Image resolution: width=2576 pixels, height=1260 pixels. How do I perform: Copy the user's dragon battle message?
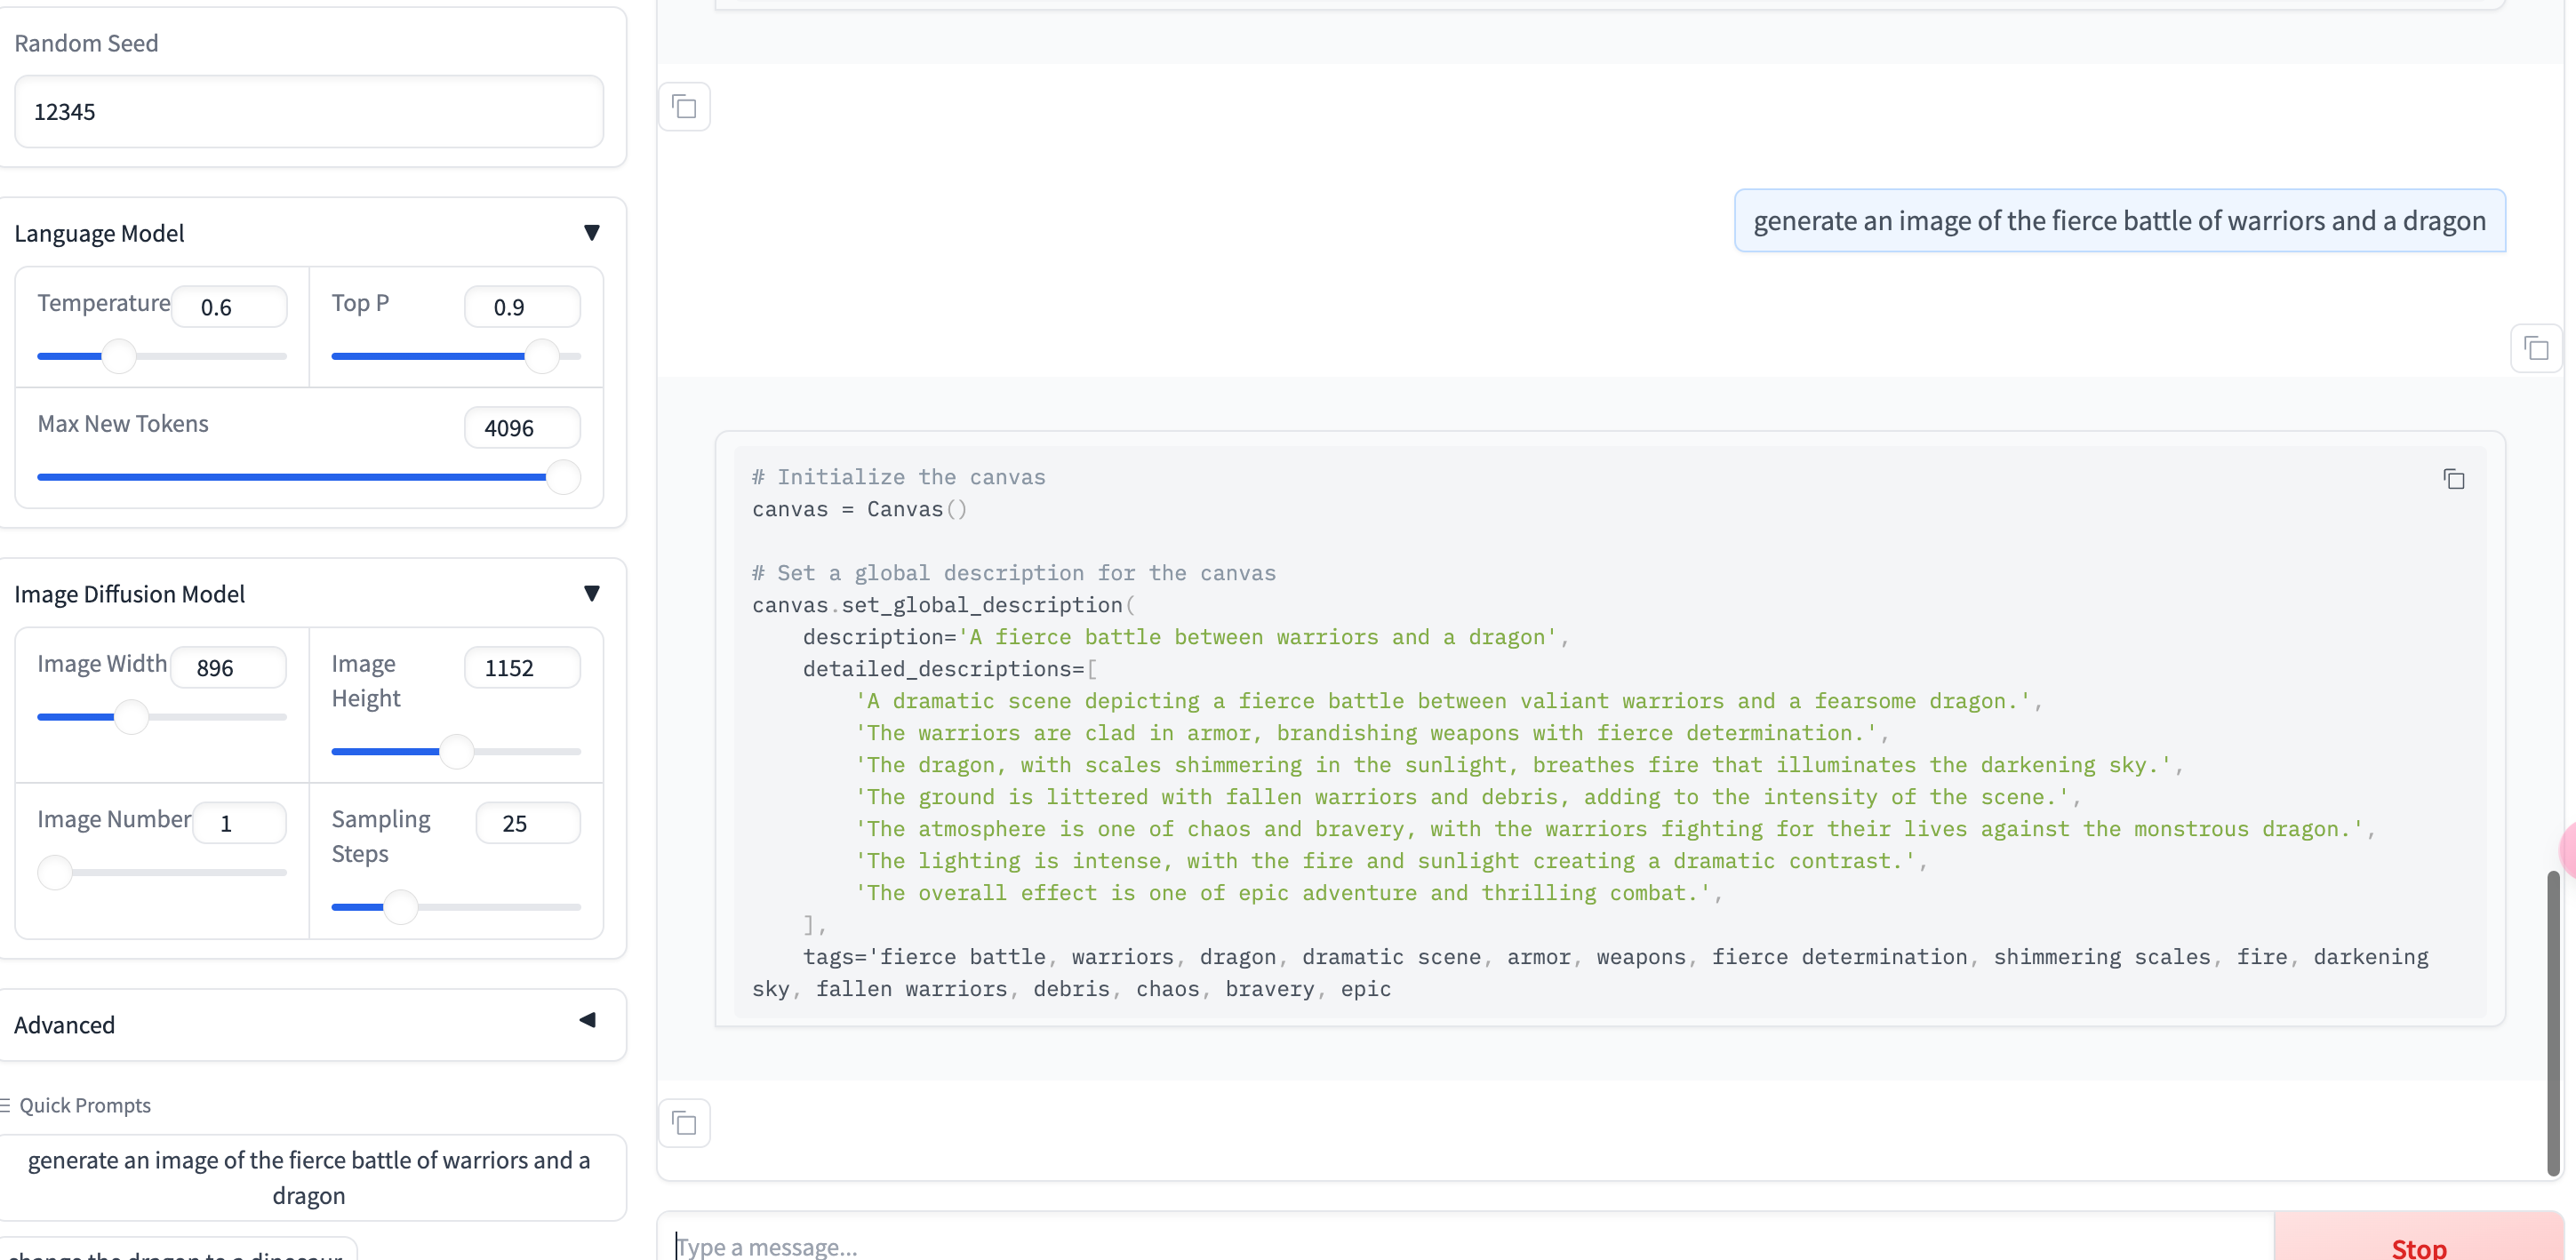click(2535, 348)
